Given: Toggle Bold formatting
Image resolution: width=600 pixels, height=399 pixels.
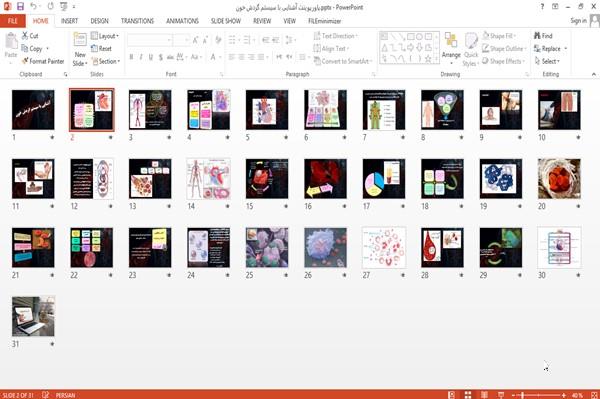Looking at the screenshot, I should [131, 57].
